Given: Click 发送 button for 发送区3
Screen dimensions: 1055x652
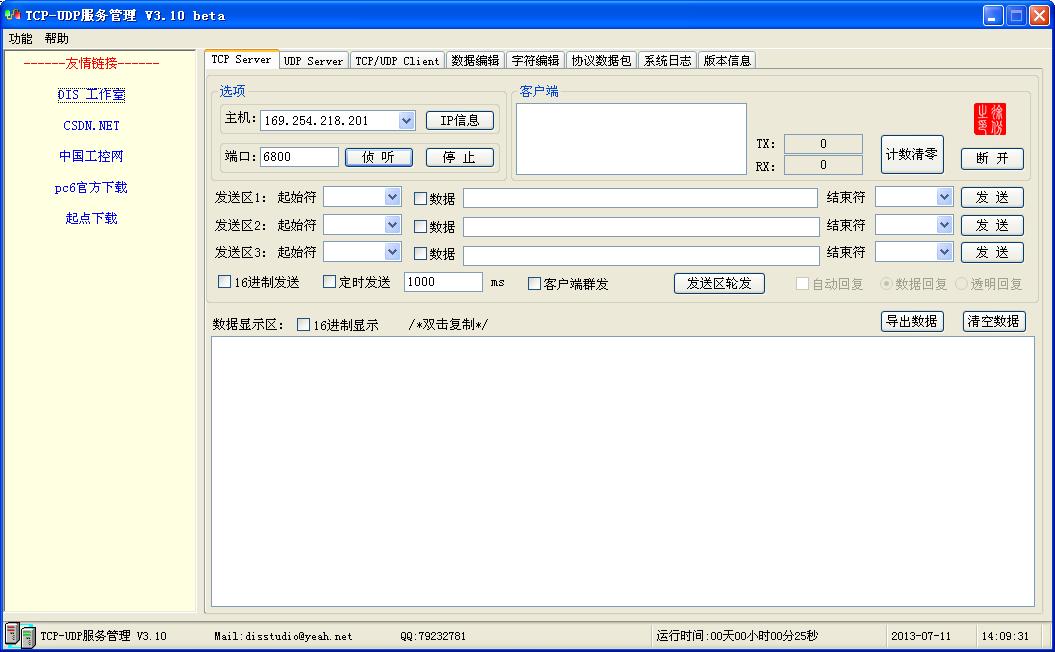Looking at the screenshot, I should tap(992, 252).
